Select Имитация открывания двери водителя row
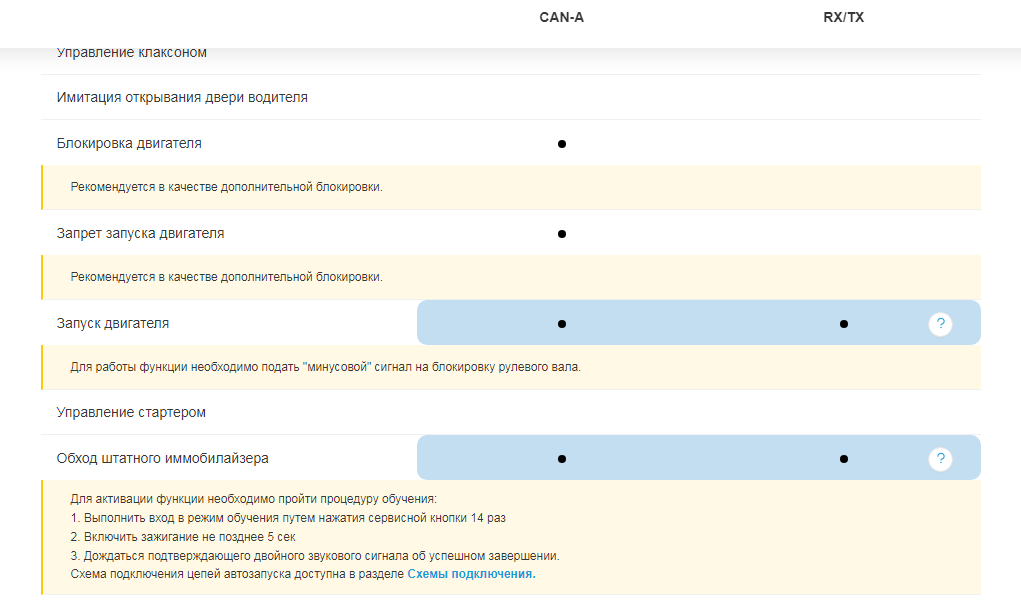Viewport: 1021px width, 608px height. pos(182,98)
